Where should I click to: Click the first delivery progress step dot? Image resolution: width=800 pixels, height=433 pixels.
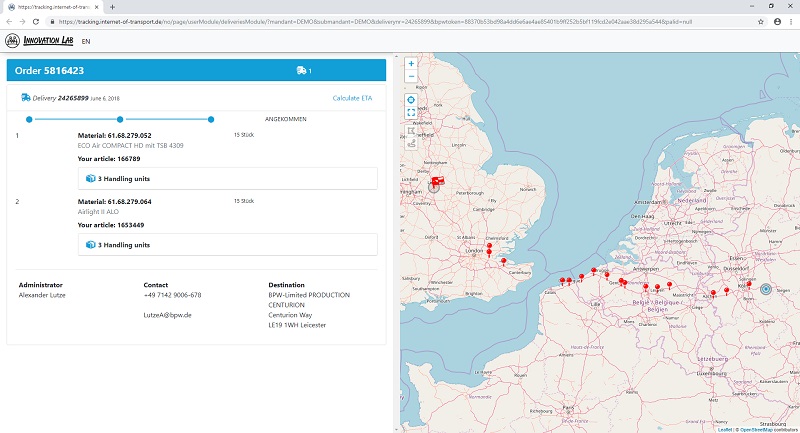[29, 119]
